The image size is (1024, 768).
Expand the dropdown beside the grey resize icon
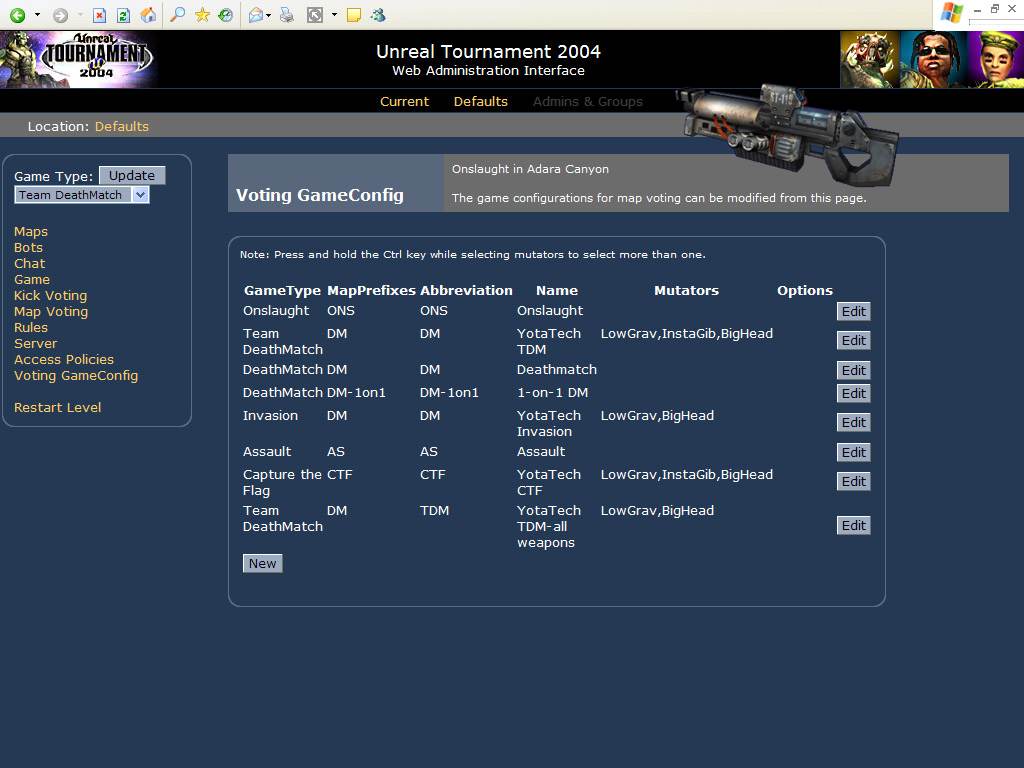334,14
